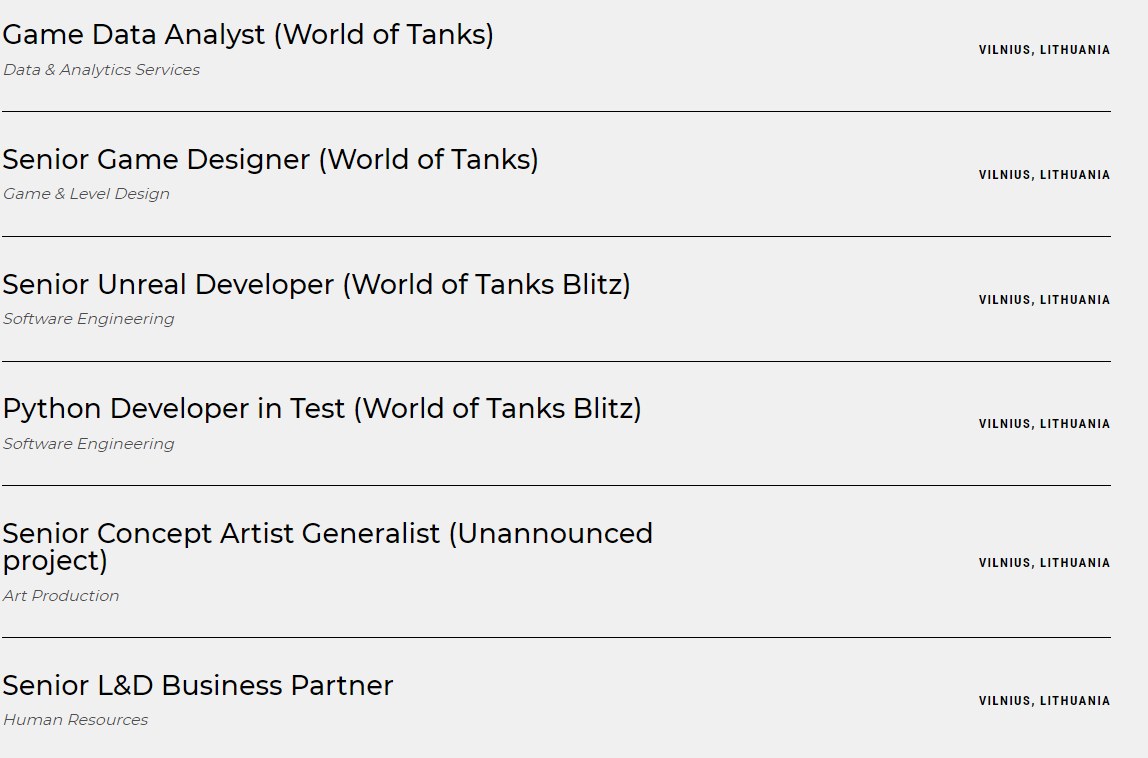1148x758 pixels.
Task: Click Software Engineering under Senior Unreal Developer
Action: [x=89, y=319]
